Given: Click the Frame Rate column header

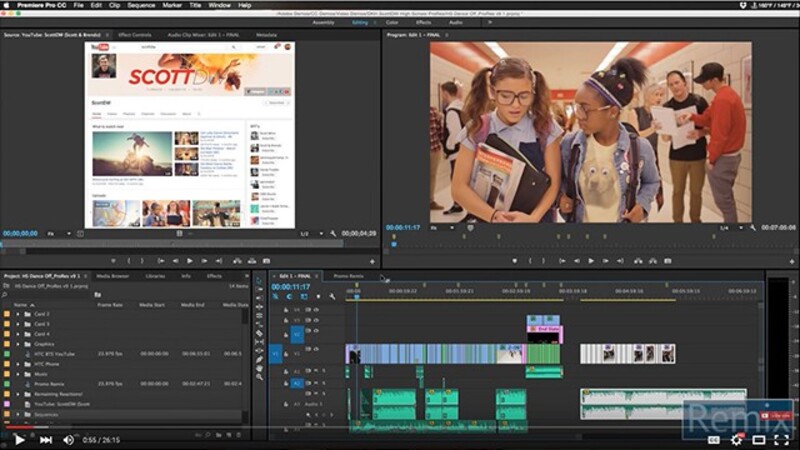Looking at the screenshot, I should pyautogui.click(x=110, y=305).
